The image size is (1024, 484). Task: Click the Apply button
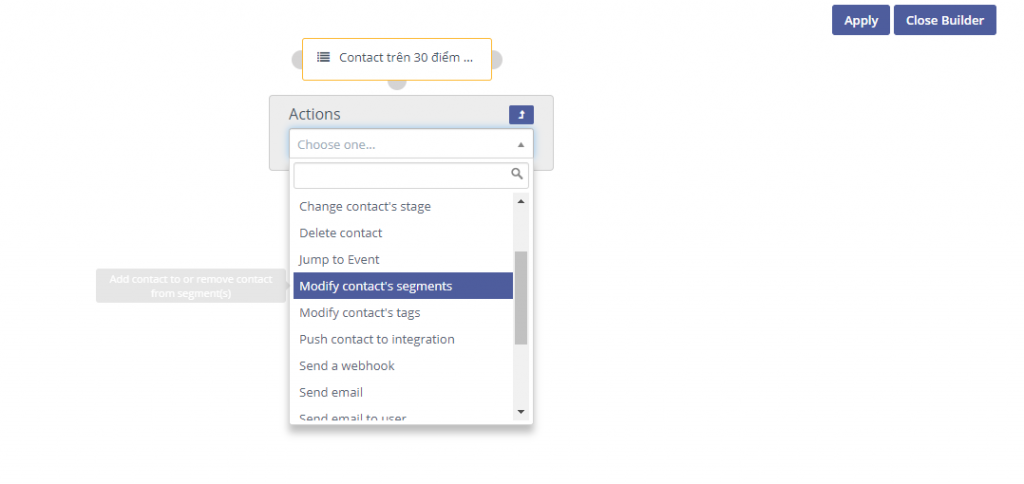pos(860,20)
